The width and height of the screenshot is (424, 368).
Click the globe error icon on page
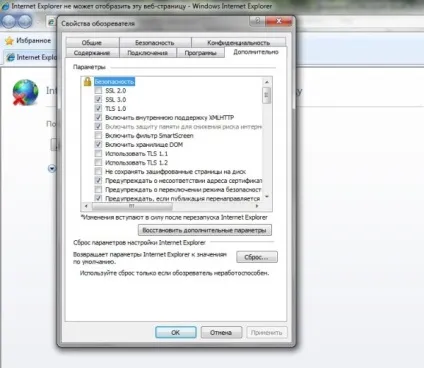click(25, 92)
